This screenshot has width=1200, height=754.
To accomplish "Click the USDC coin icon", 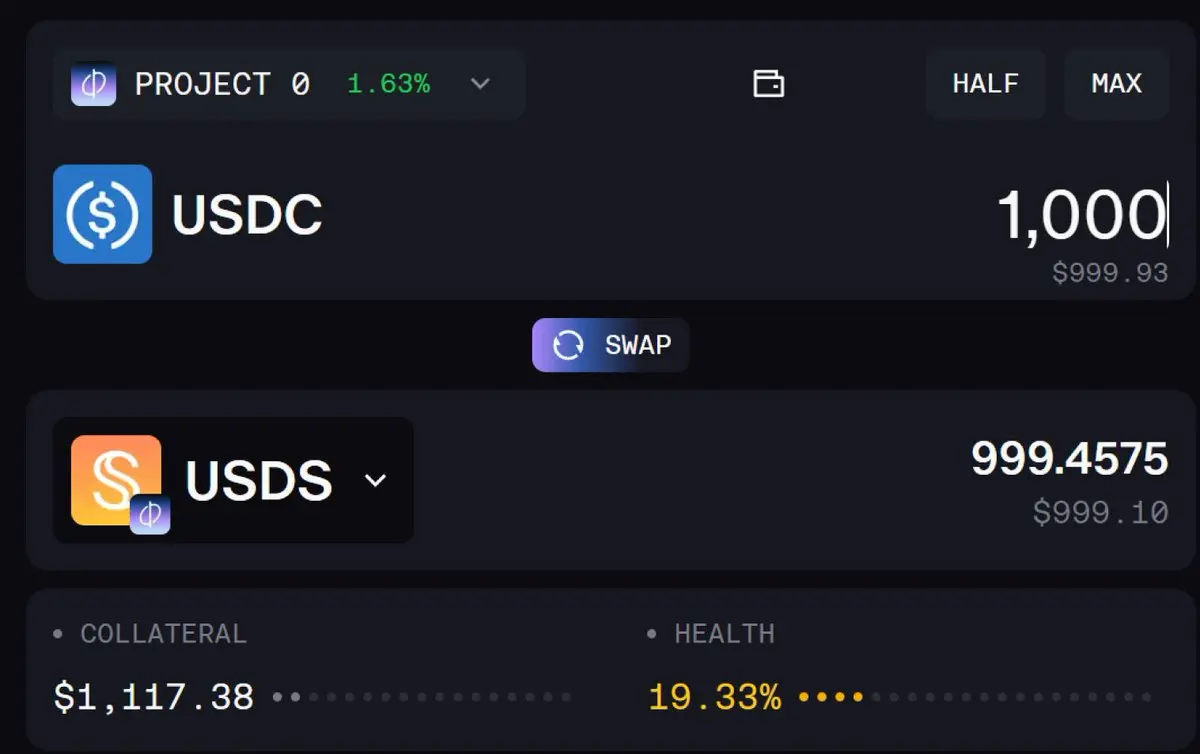I will [102, 214].
